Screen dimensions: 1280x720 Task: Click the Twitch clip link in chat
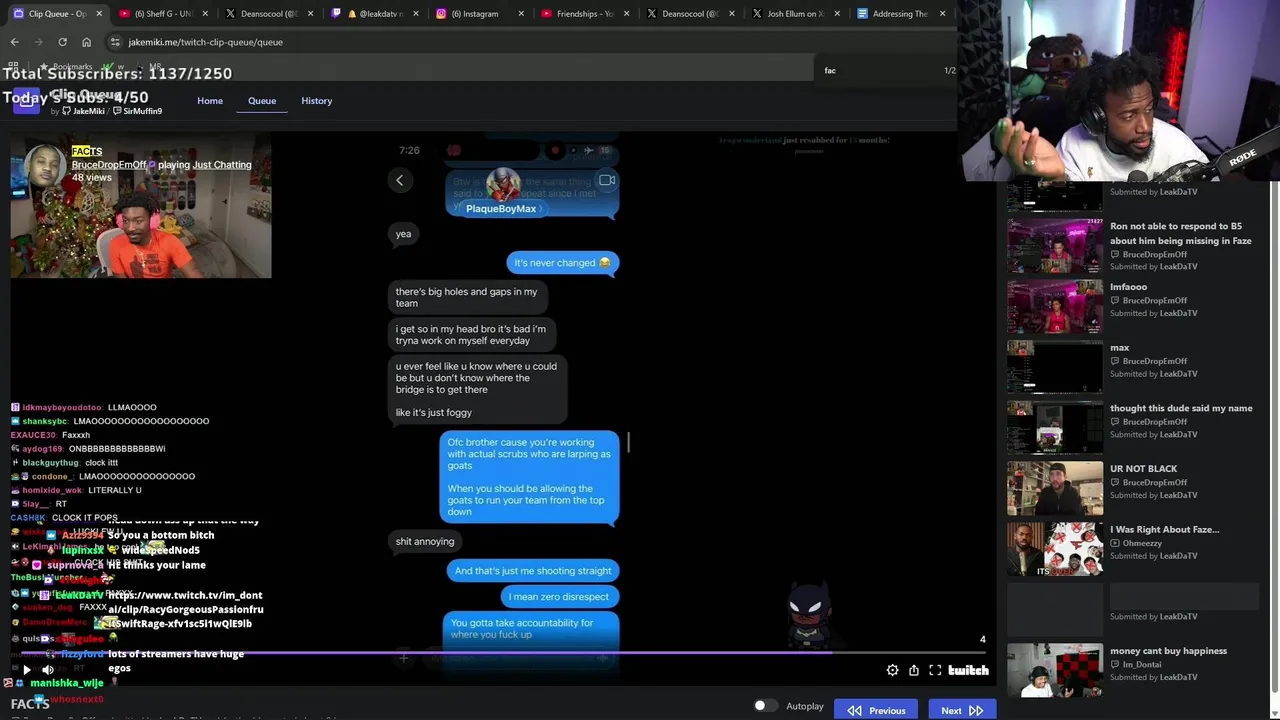(186, 609)
